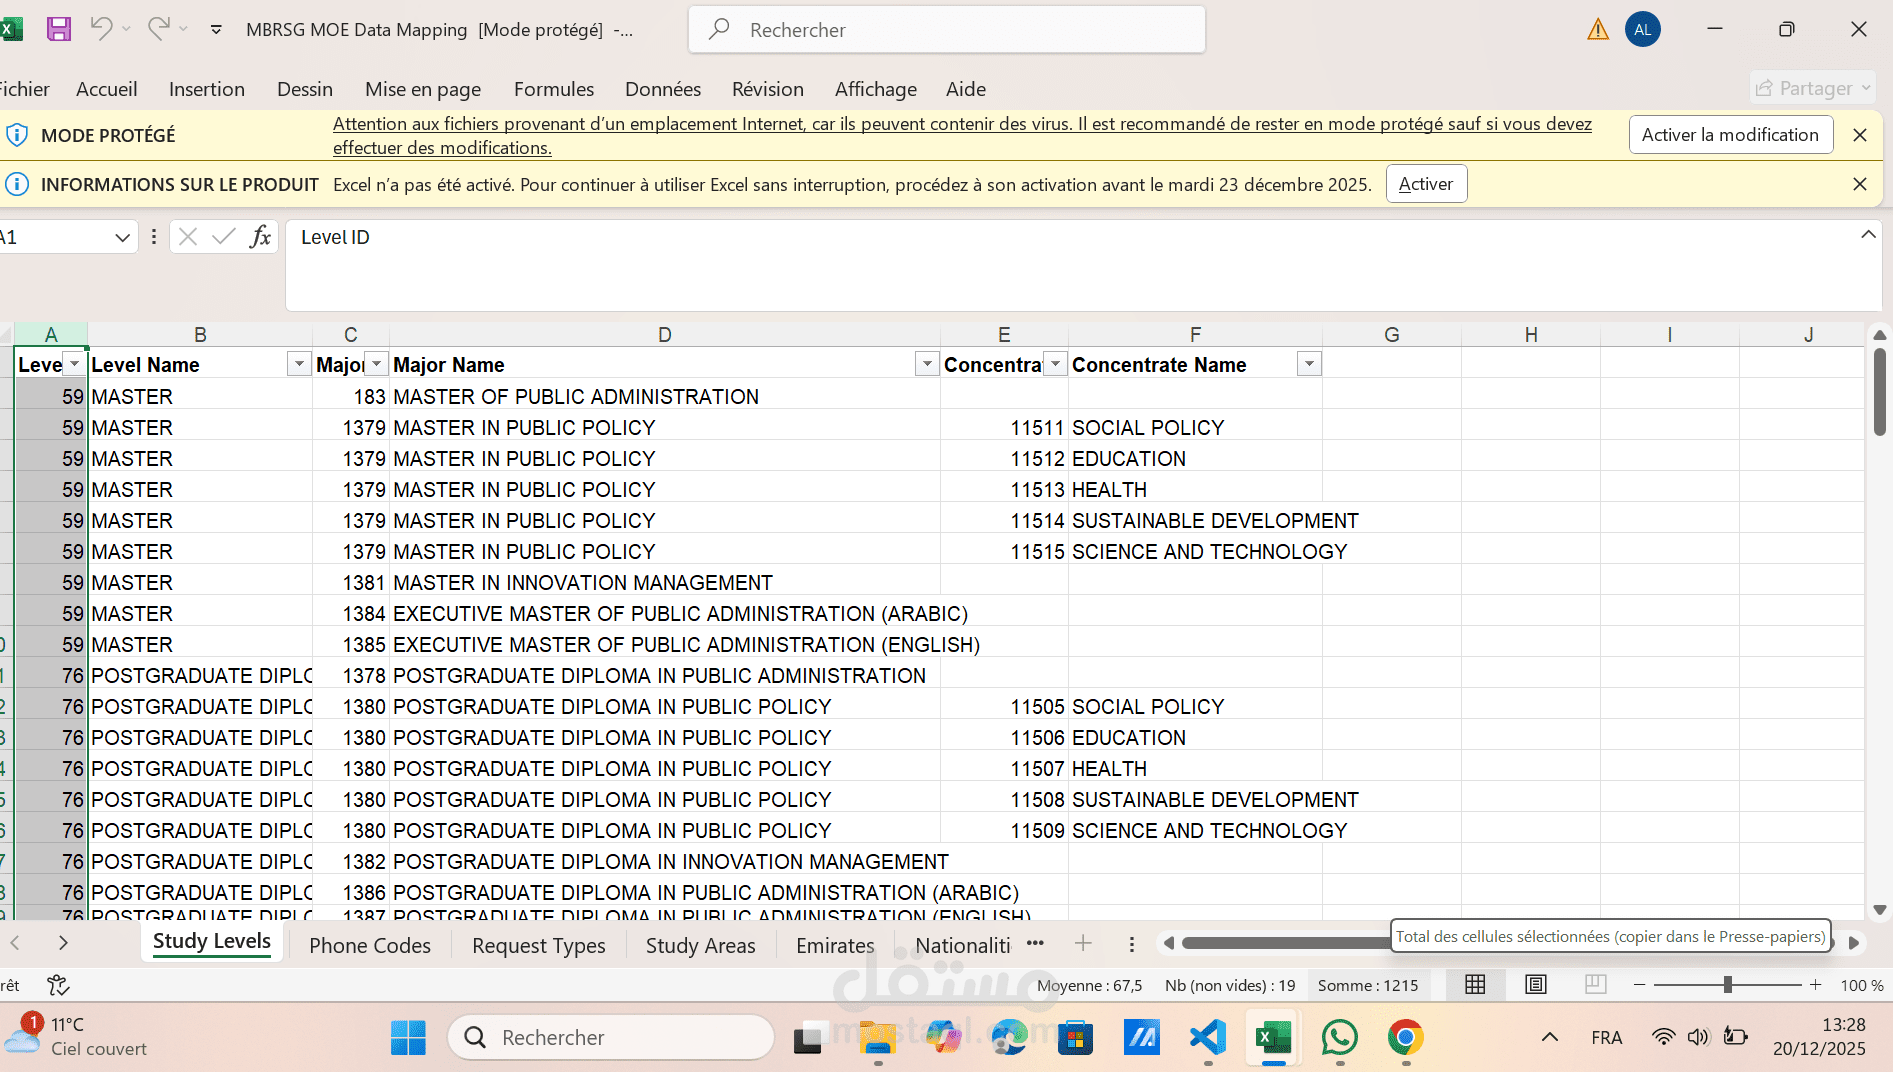Viewport: 1893px width, 1072px height.
Task: Open the Affichage ribbon tab
Action: pos(876,89)
